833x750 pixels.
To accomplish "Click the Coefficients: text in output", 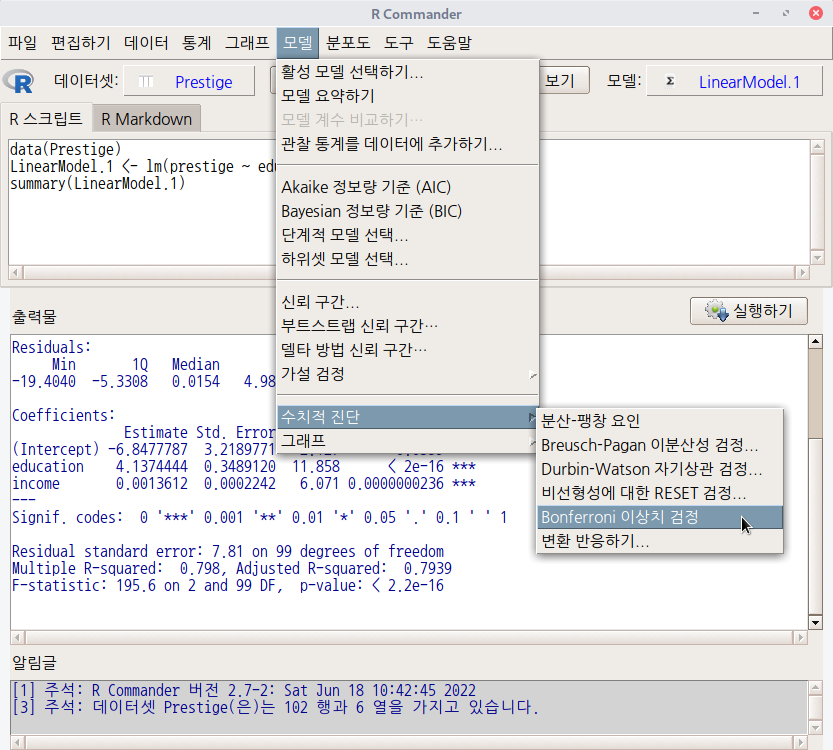I will click(63, 415).
